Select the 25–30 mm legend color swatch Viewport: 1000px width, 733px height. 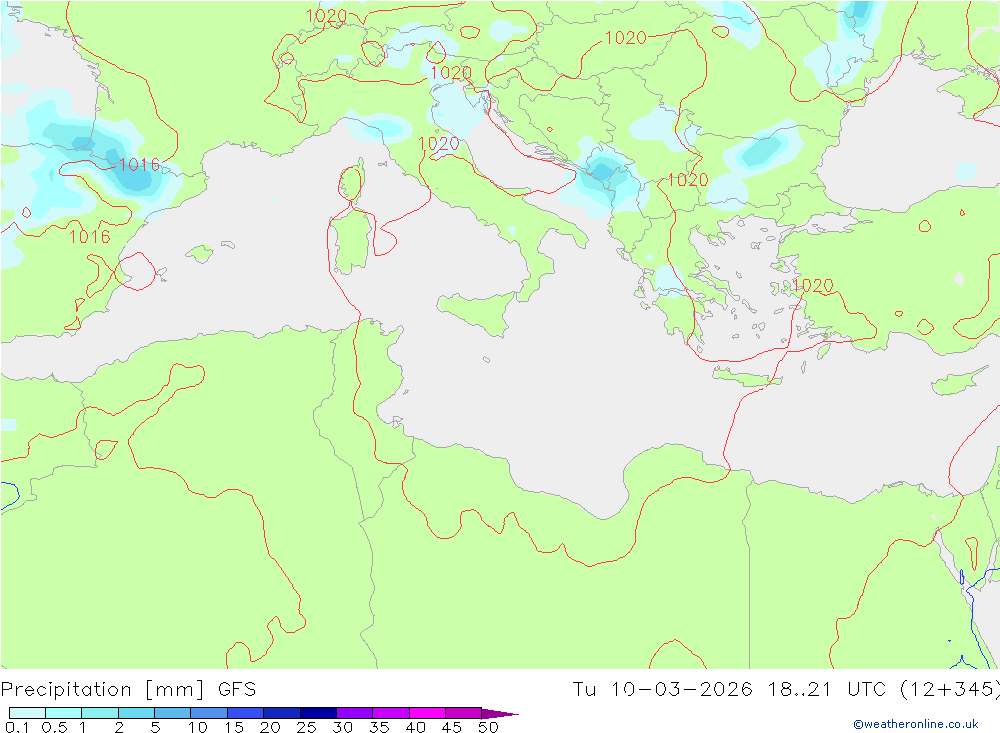tap(318, 713)
